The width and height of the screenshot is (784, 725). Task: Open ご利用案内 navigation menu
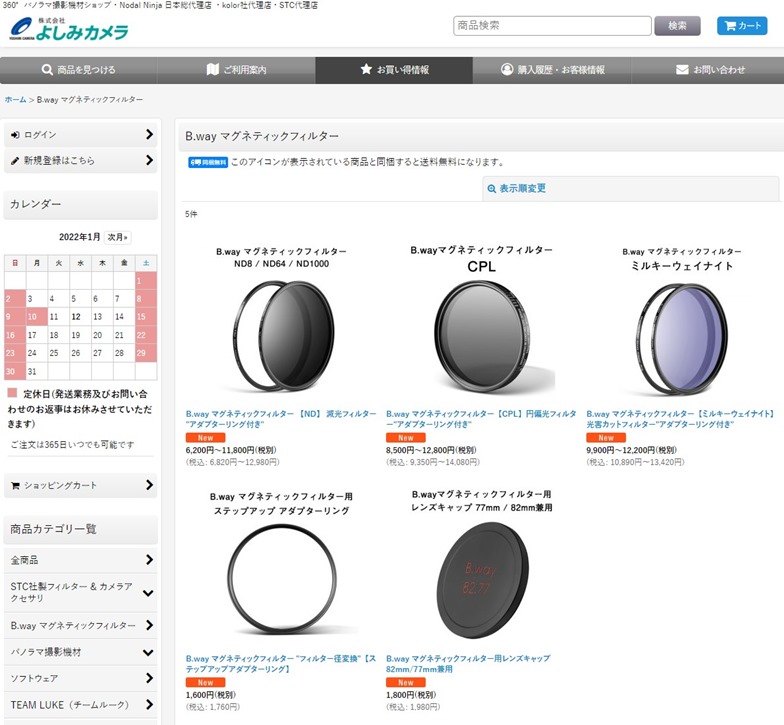(x=236, y=70)
